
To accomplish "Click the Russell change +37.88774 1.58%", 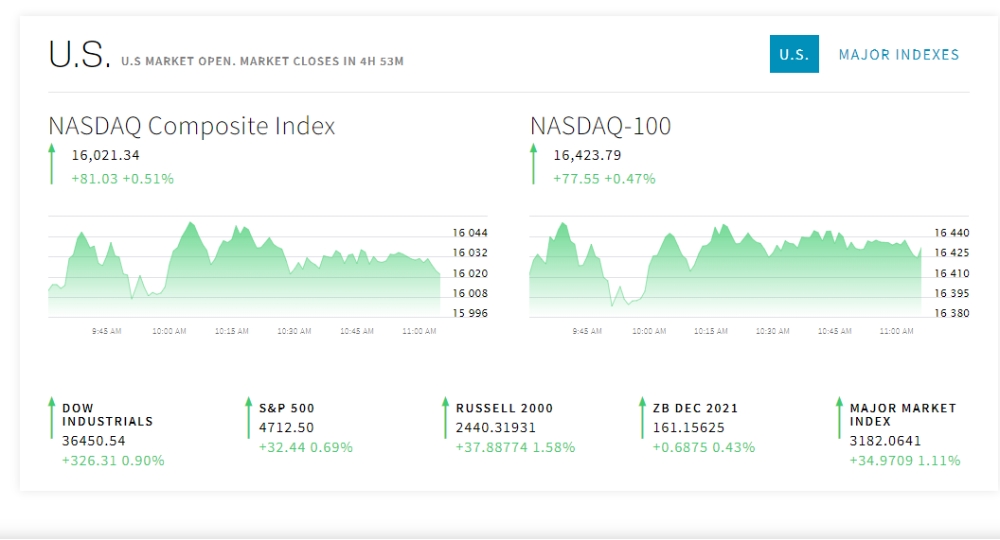I will pyautogui.click(x=515, y=447).
